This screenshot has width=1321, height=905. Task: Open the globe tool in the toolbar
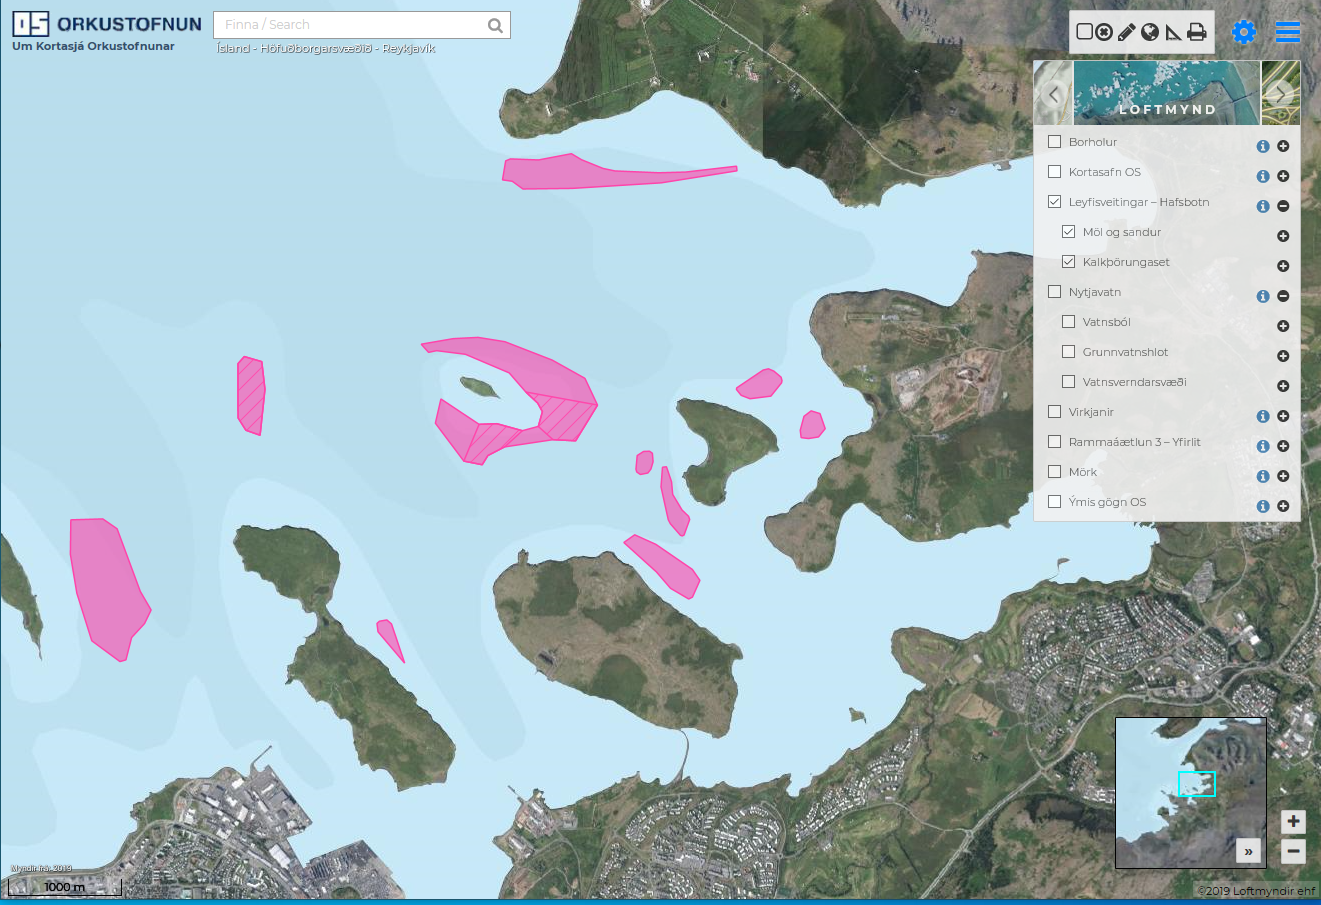click(1150, 32)
